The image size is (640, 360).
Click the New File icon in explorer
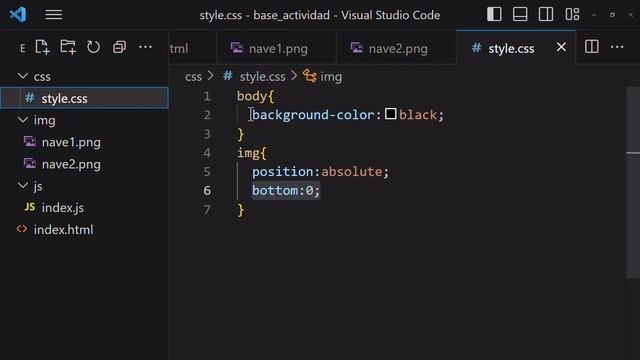pyautogui.click(x=42, y=47)
